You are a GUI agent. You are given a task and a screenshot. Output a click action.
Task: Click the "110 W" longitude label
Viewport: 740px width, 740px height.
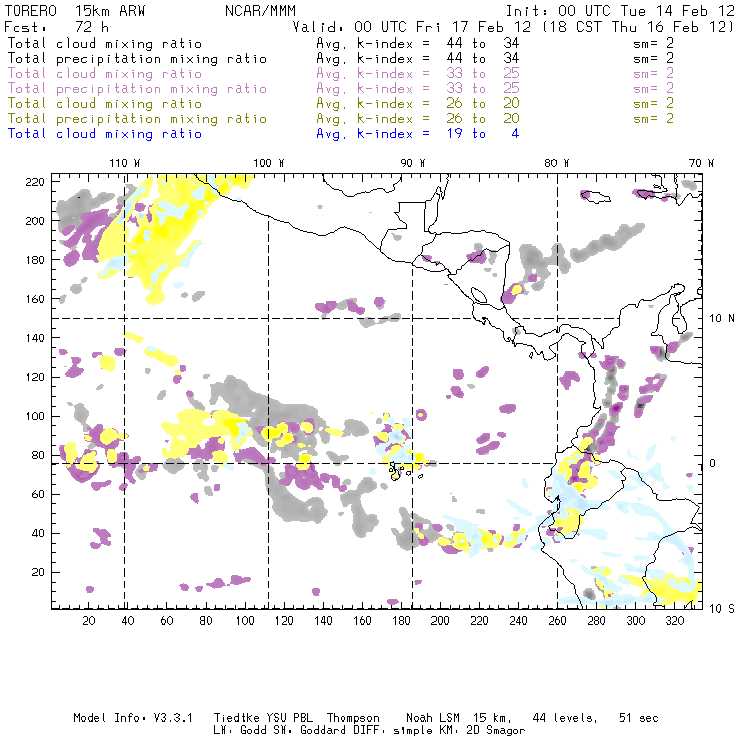click(x=125, y=163)
